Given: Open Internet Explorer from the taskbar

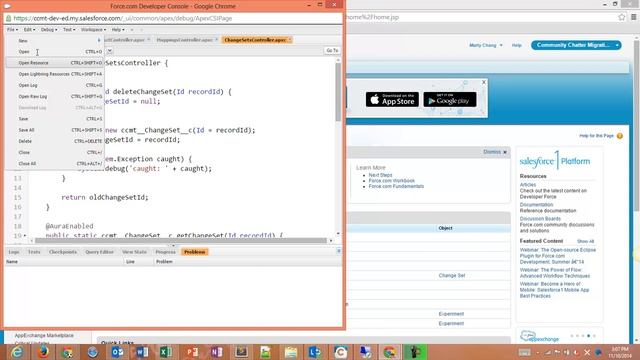Looking at the screenshot, I should point(17,352).
